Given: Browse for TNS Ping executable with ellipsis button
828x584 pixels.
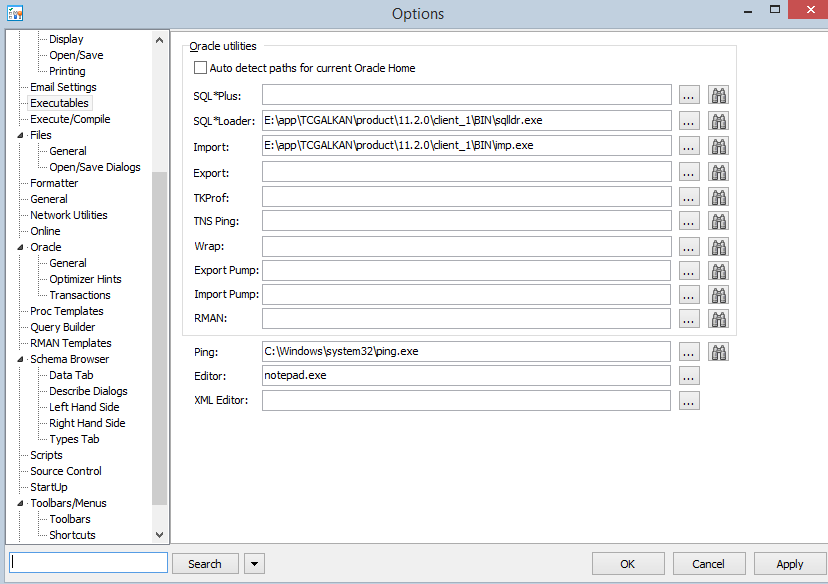Looking at the screenshot, I should click(x=689, y=221).
